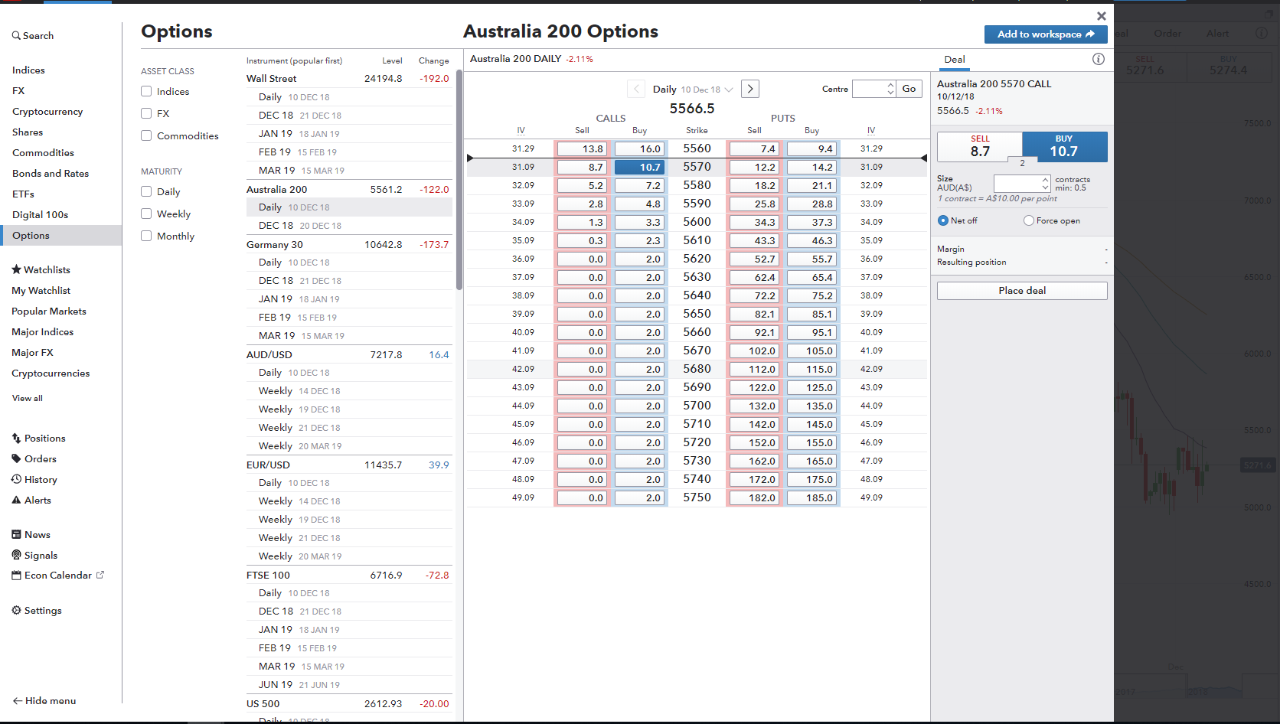Image resolution: width=1280 pixels, height=724 pixels.
Task: Click the Centre strike stepper arrows
Action: [x=891, y=89]
